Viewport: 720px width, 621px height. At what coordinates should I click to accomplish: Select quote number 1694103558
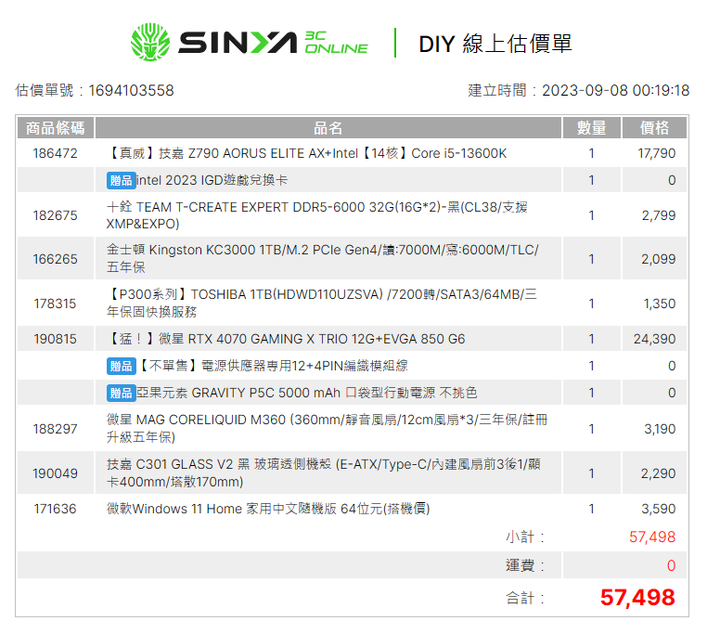[131, 90]
